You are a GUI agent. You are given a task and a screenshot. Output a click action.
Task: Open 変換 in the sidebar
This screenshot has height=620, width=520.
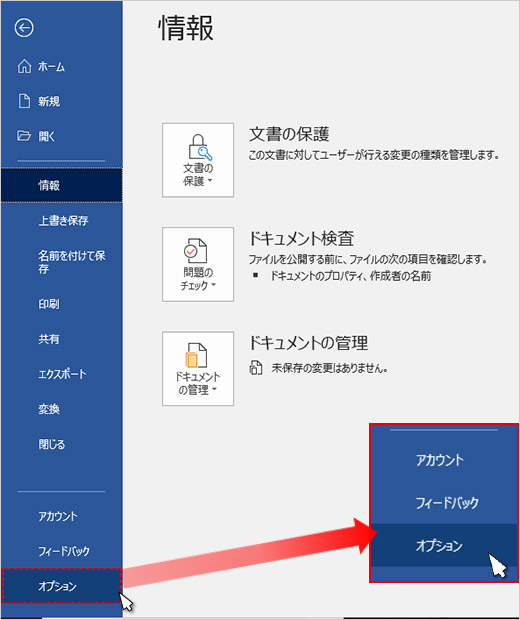coord(61,408)
